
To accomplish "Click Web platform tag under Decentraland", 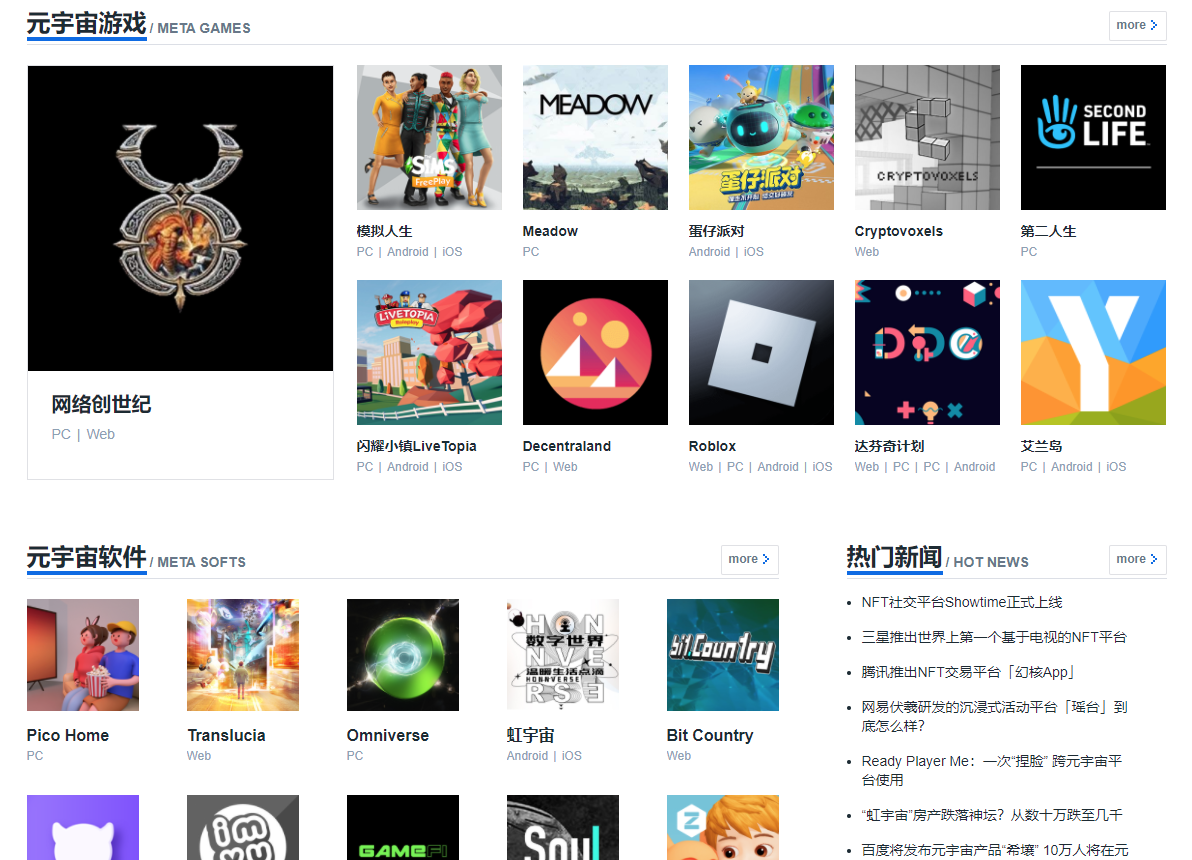I will tap(565, 467).
